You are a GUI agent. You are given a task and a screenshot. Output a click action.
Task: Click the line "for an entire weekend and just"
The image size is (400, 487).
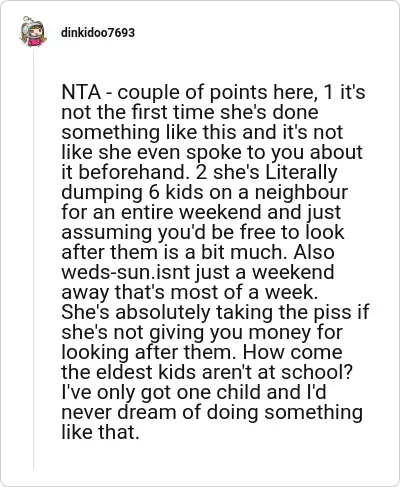(201, 212)
